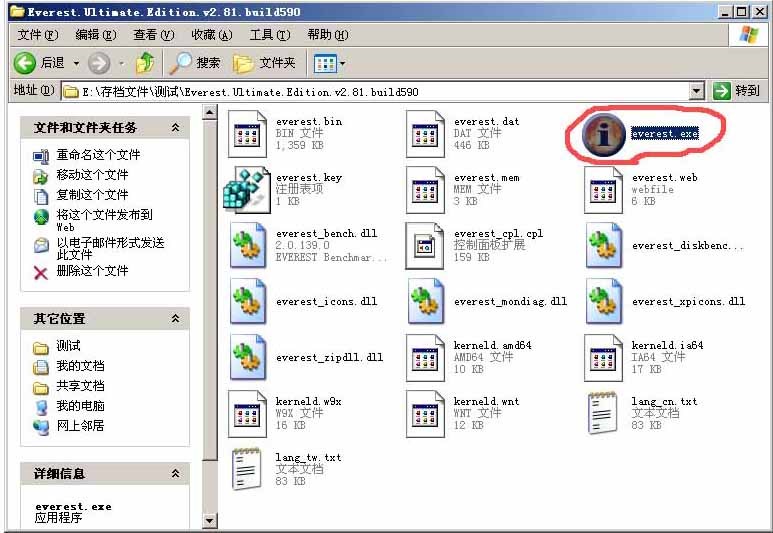The height and width of the screenshot is (533, 773).
Task: Collapse the 详细信息 panel
Action: [x=175, y=474]
